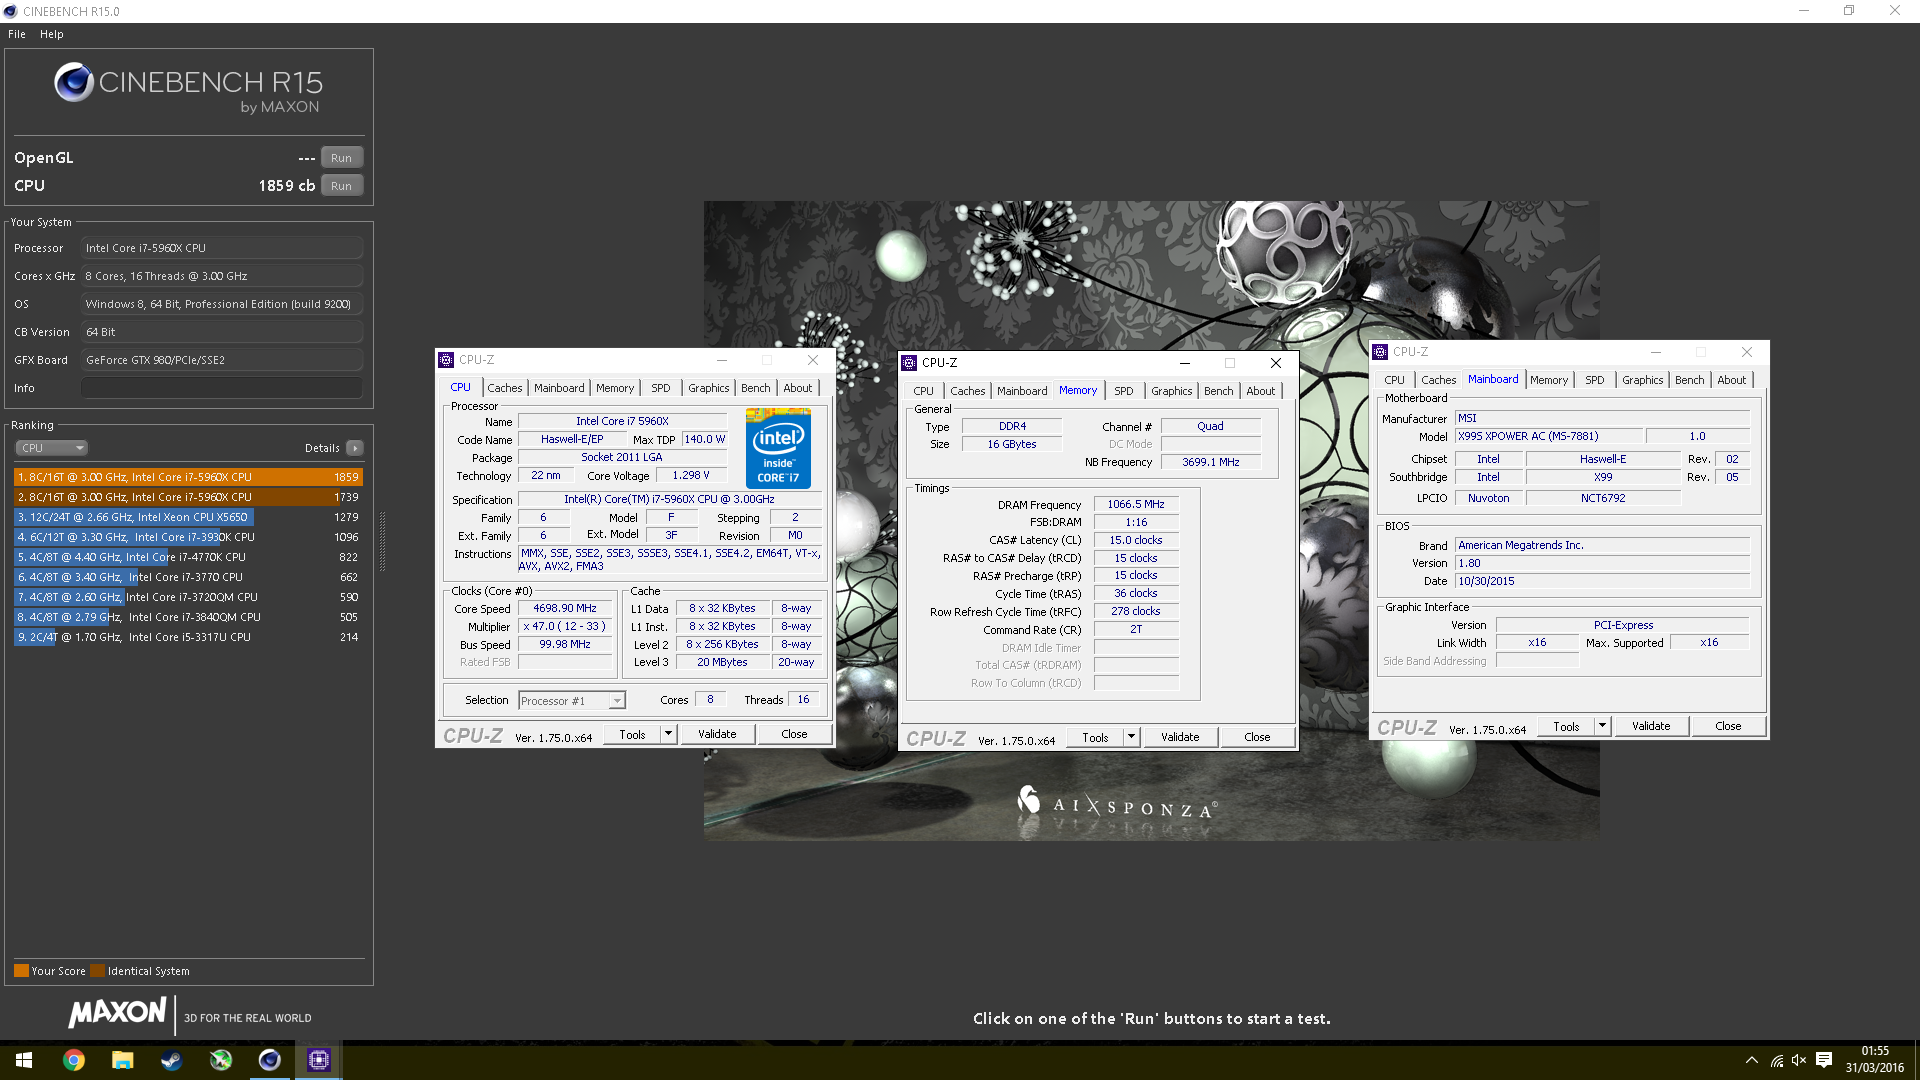Open the CPU ranking type dropdown

(x=52, y=448)
